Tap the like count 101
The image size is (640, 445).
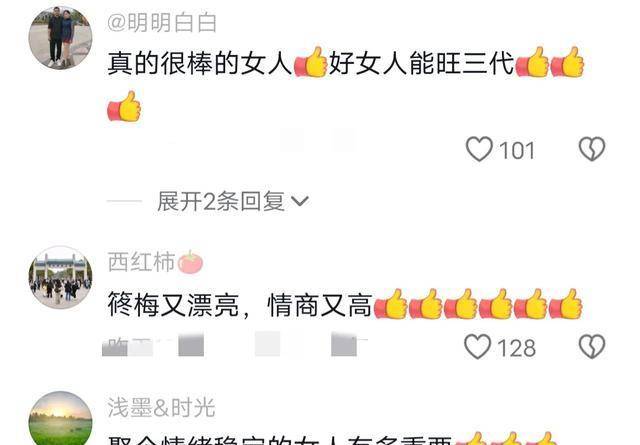click(517, 151)
